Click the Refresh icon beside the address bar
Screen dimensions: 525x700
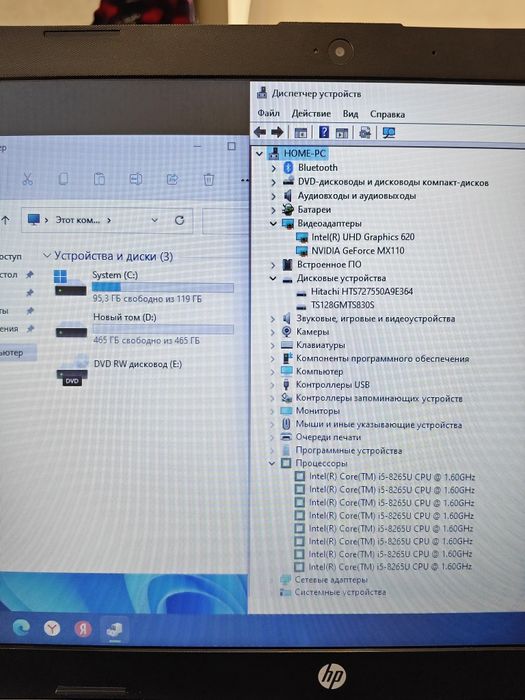point(179,220)
